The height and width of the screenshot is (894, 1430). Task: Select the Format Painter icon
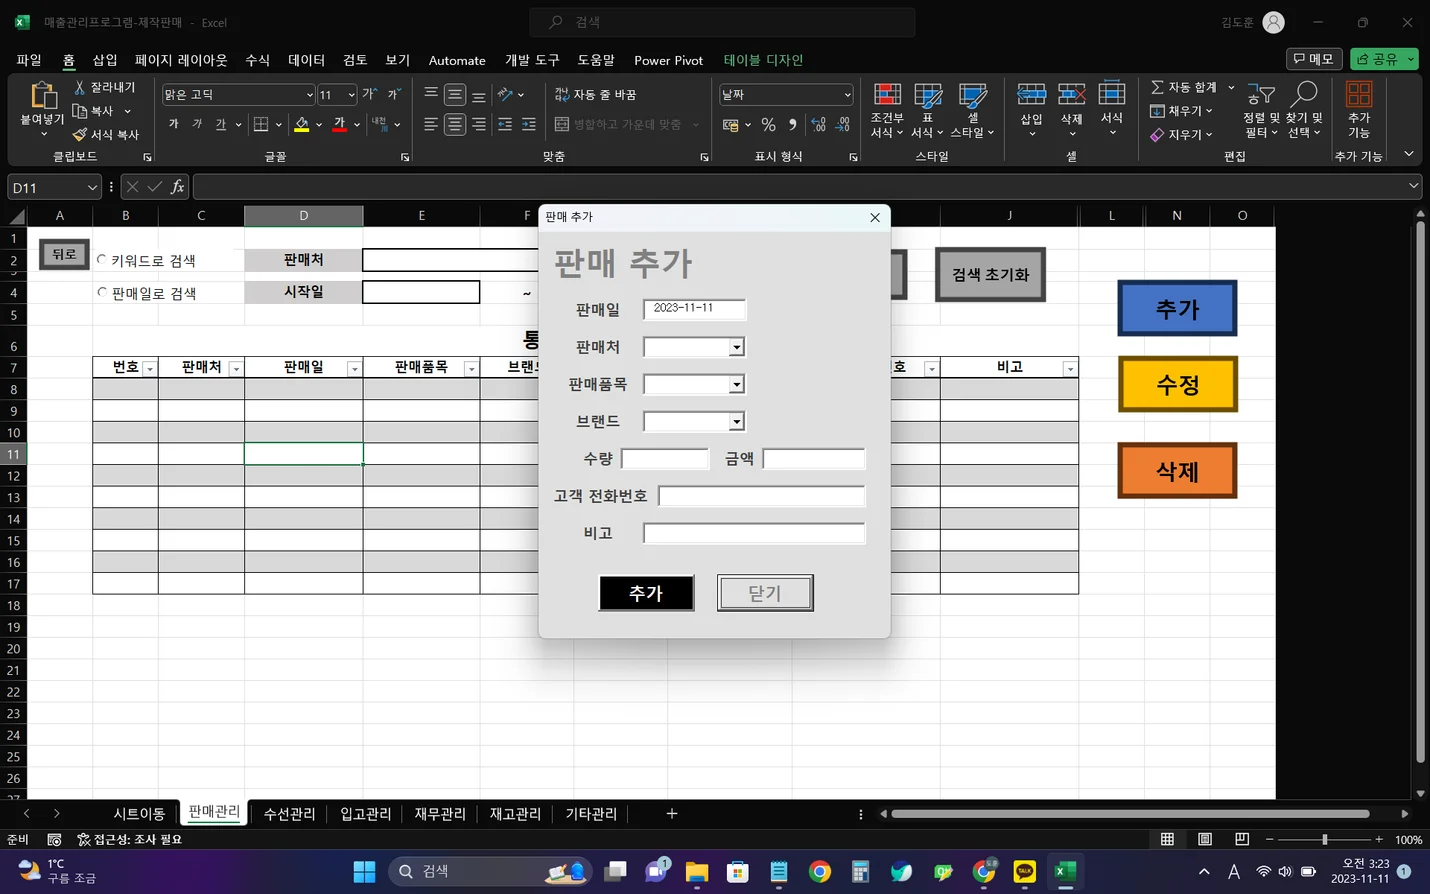click(80, 134)
